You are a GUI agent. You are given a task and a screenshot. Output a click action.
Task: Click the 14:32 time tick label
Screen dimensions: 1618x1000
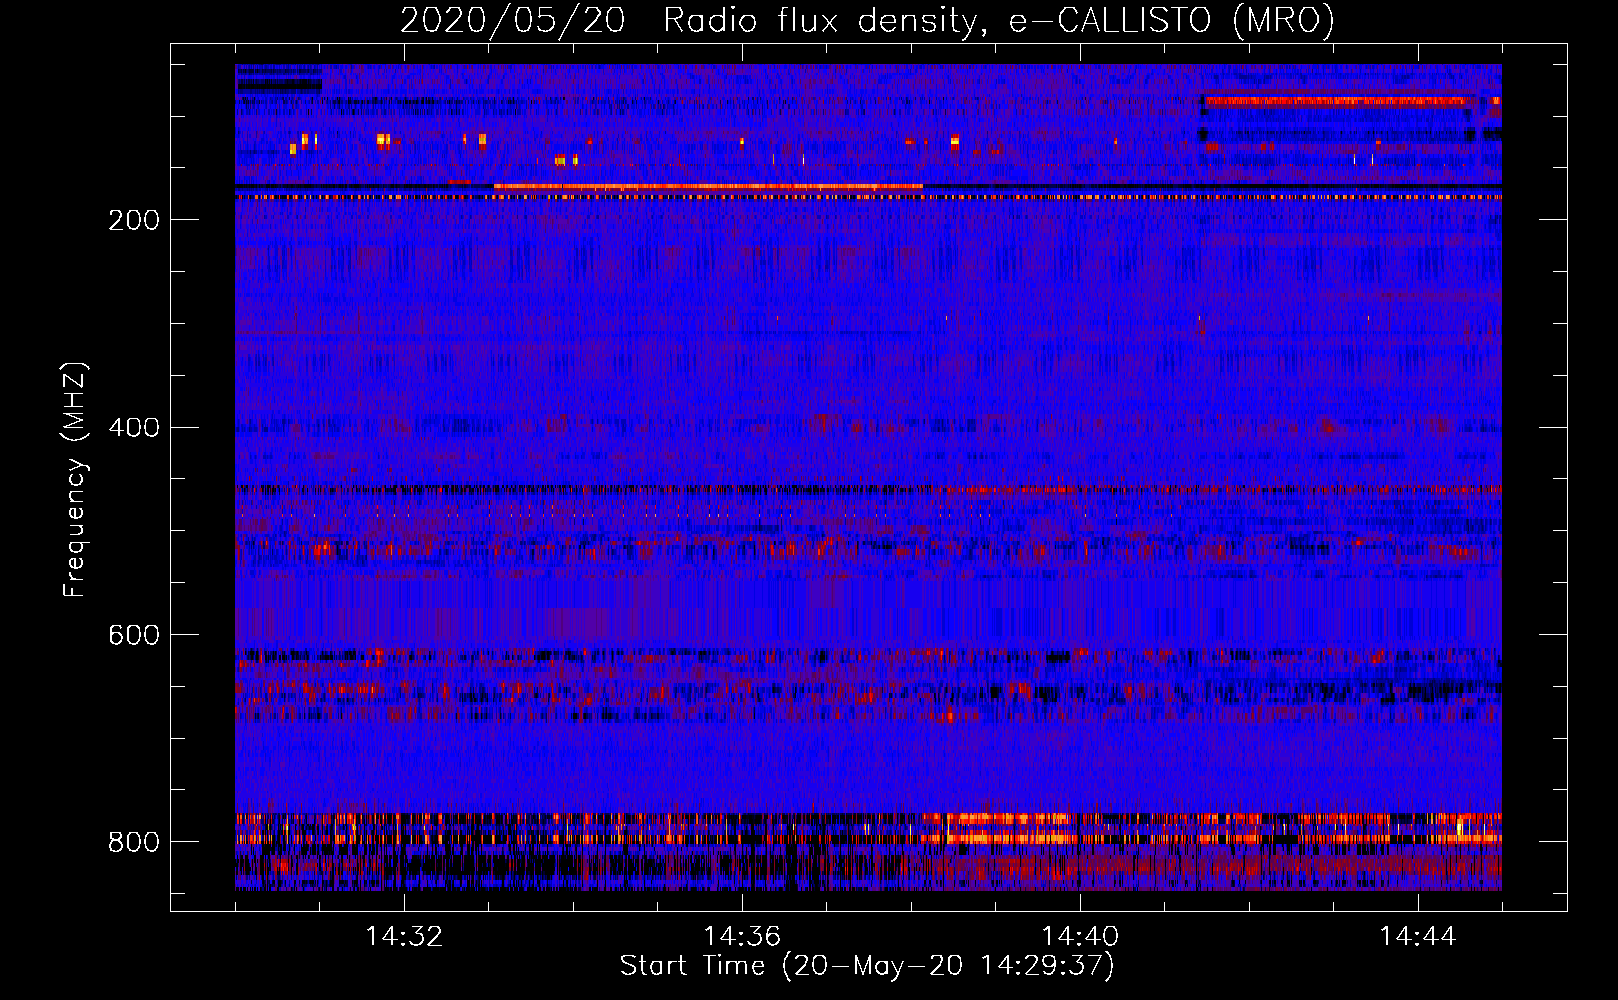(404, 937)
